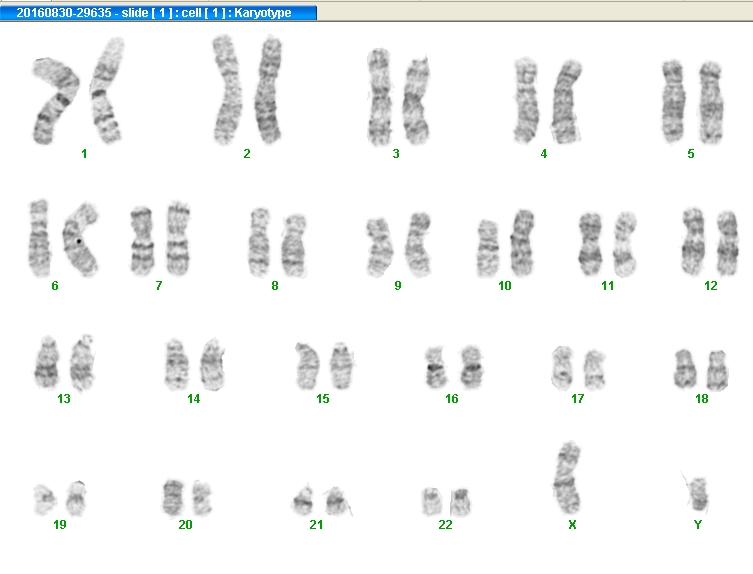The width and height of the screenshot is (753, 574).
Task: Pick the right chromosome 4 image
Action: coord(566,101)
